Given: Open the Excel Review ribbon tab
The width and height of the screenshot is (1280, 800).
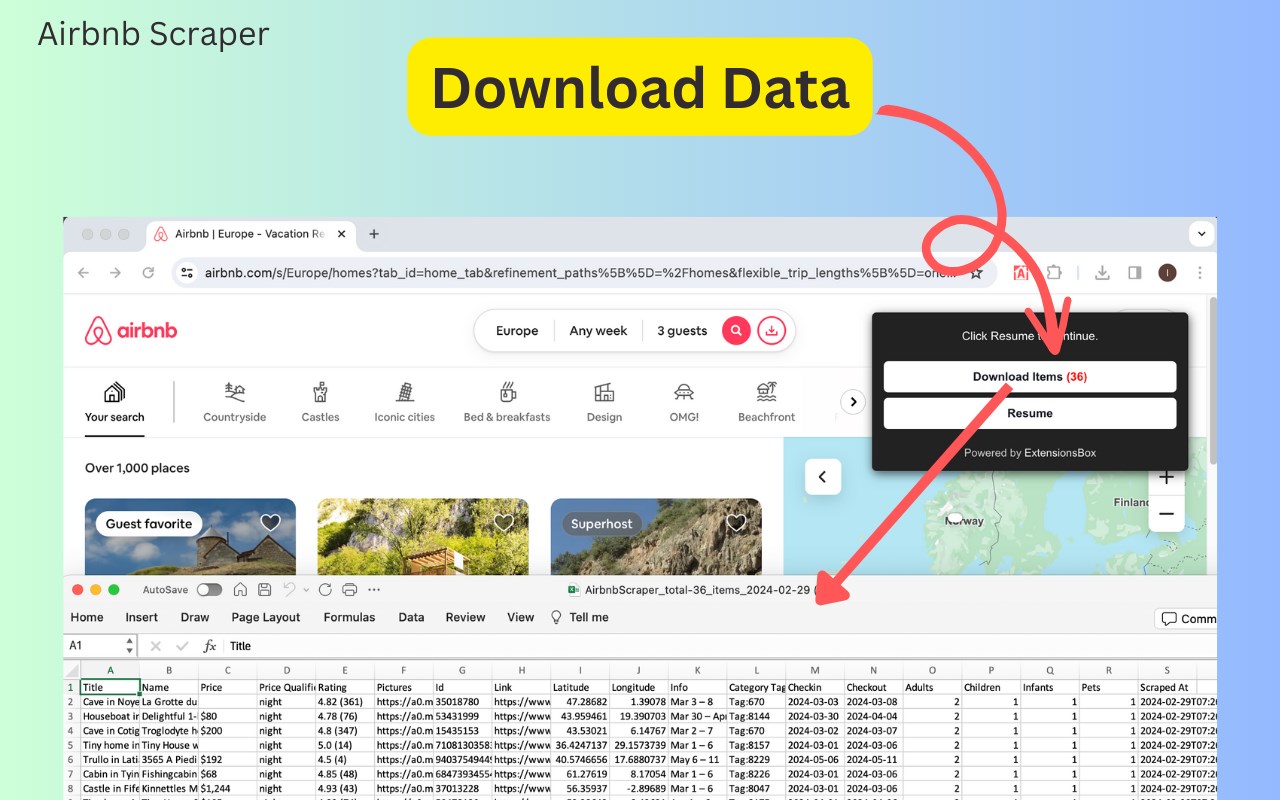Looking at the screenshot, I should coord(465,617).
